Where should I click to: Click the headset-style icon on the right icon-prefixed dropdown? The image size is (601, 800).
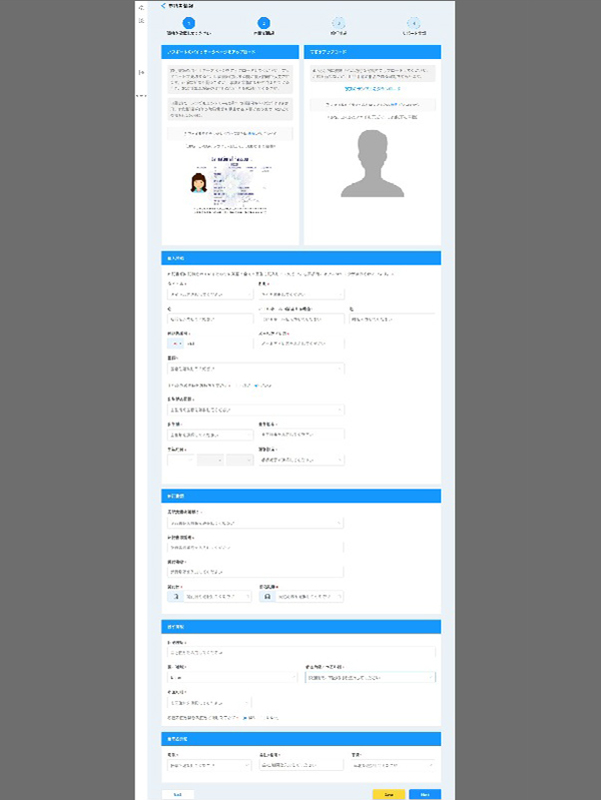[267, 596]
